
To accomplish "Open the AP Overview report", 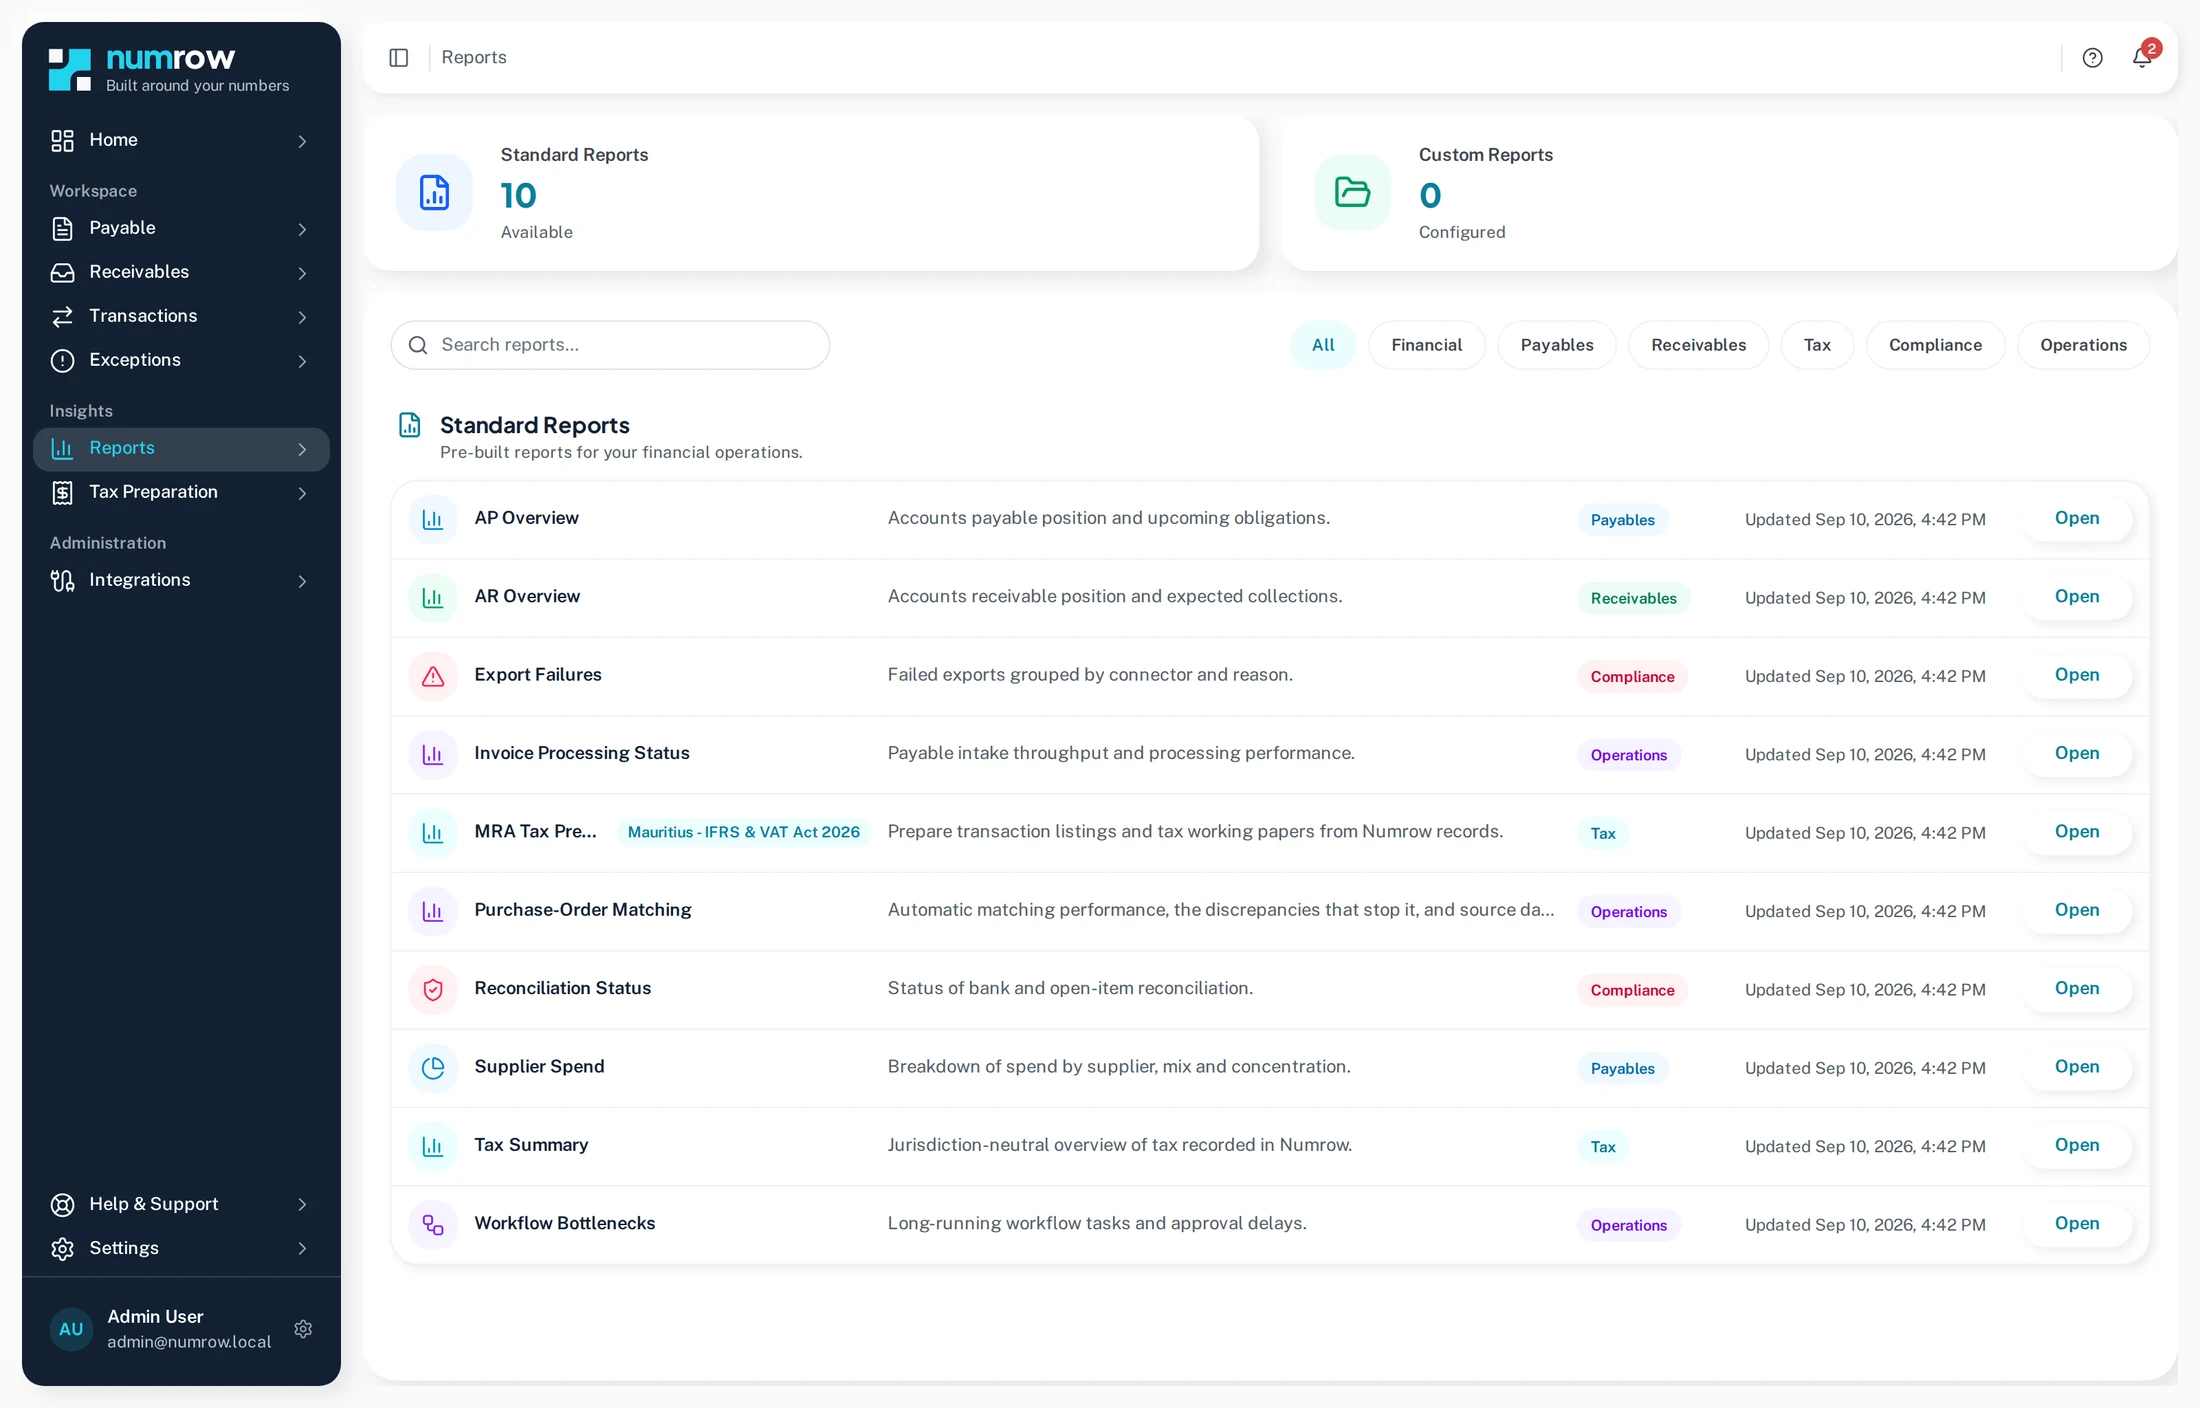I will (x=2077, y=518).
